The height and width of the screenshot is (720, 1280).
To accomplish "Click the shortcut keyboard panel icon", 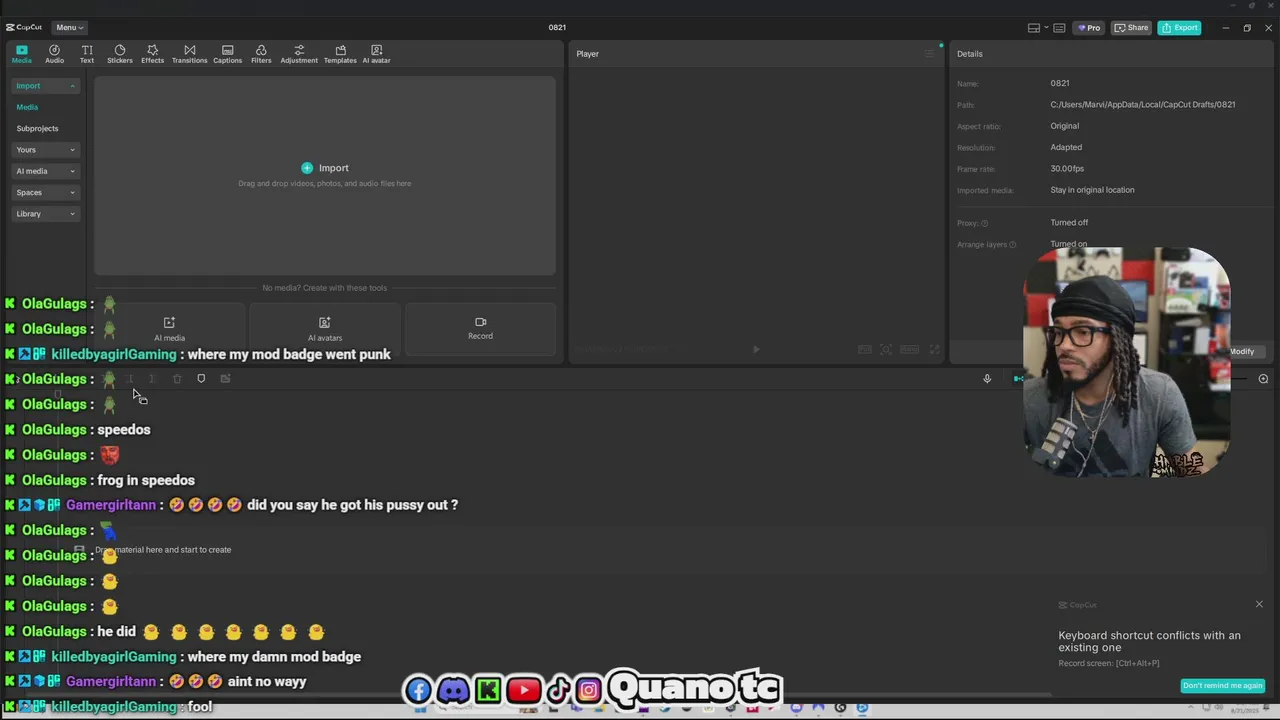I will point(1059,28).
